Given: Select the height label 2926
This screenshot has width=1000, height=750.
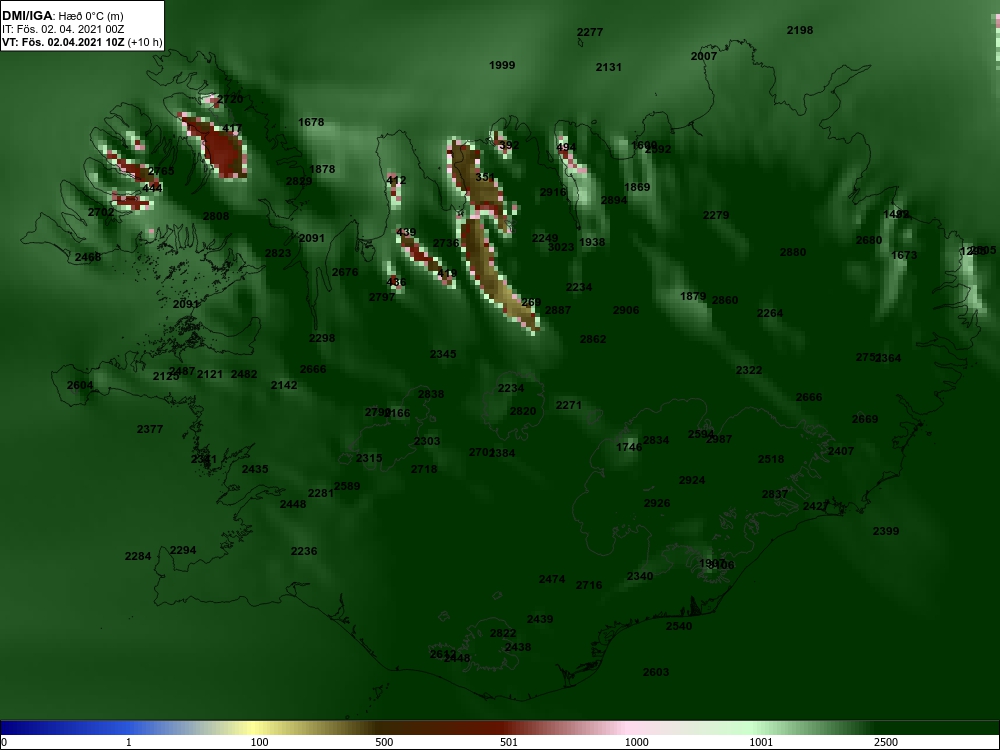Looking at the screenshot, I should [657, 503].
